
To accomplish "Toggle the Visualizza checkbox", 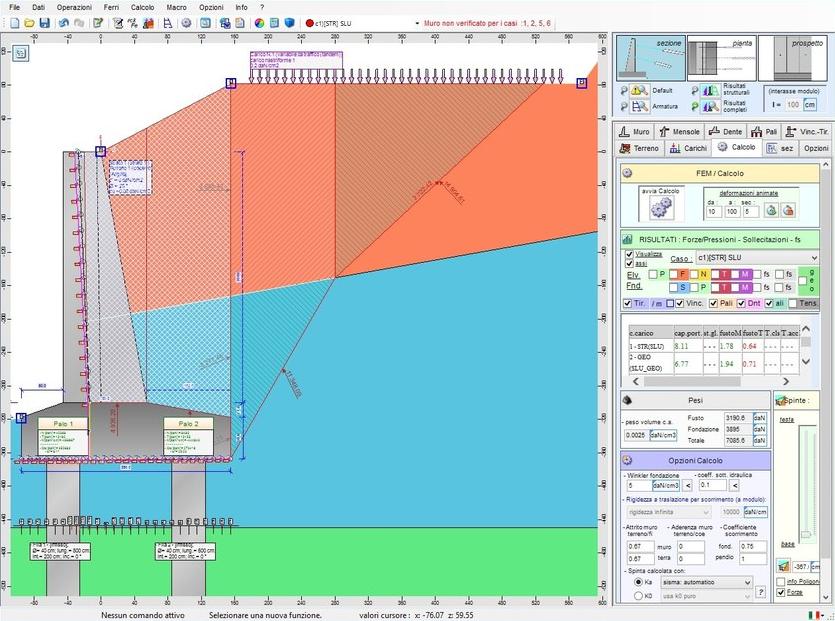I will pyautogui.click(x=630, y=254).
